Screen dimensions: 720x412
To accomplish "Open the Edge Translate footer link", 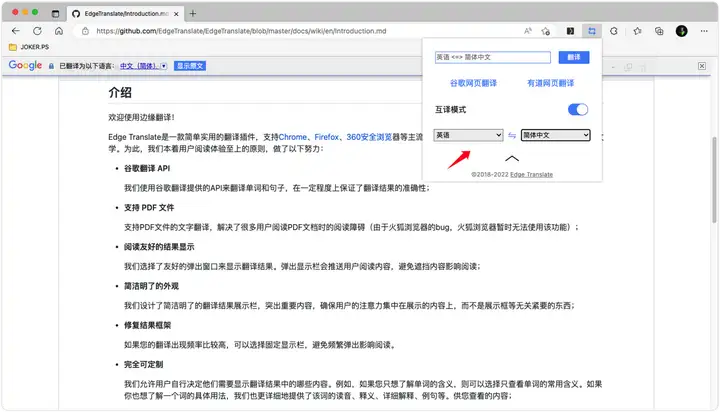I will coord(531,175).
